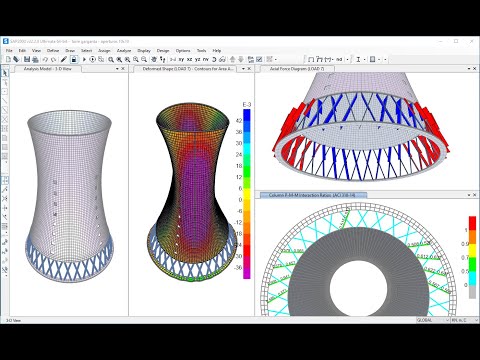Restore full view zoom icon
480x360 pixels.
[119, 59]
